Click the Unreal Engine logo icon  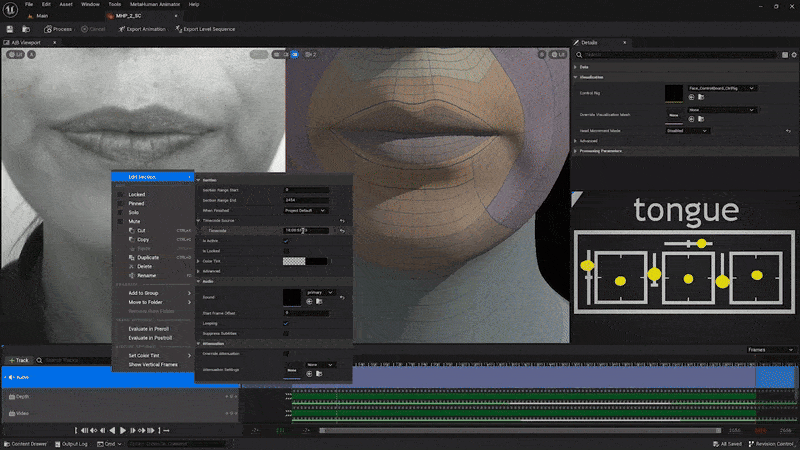pos(10,9)
